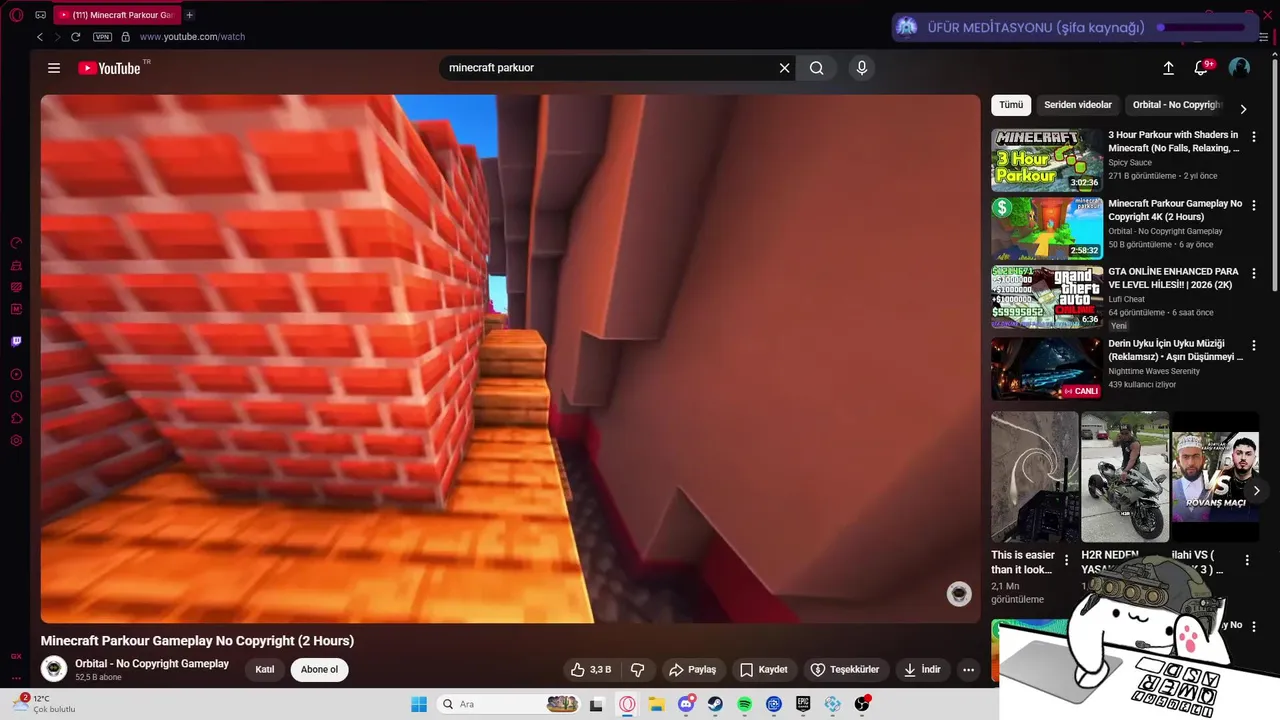Open the H2R motorcycle Short thumbnail

click(1125, 477)
